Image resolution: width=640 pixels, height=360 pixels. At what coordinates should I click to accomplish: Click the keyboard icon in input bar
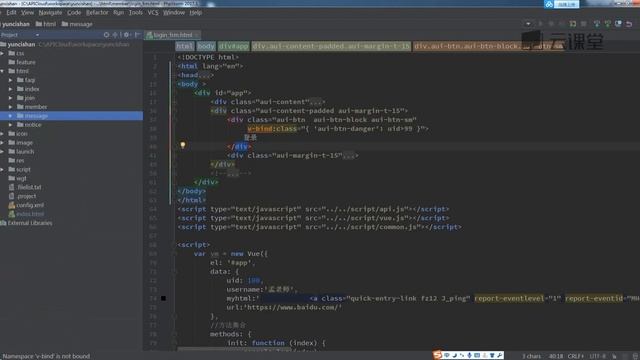click(x=477, y=356)
